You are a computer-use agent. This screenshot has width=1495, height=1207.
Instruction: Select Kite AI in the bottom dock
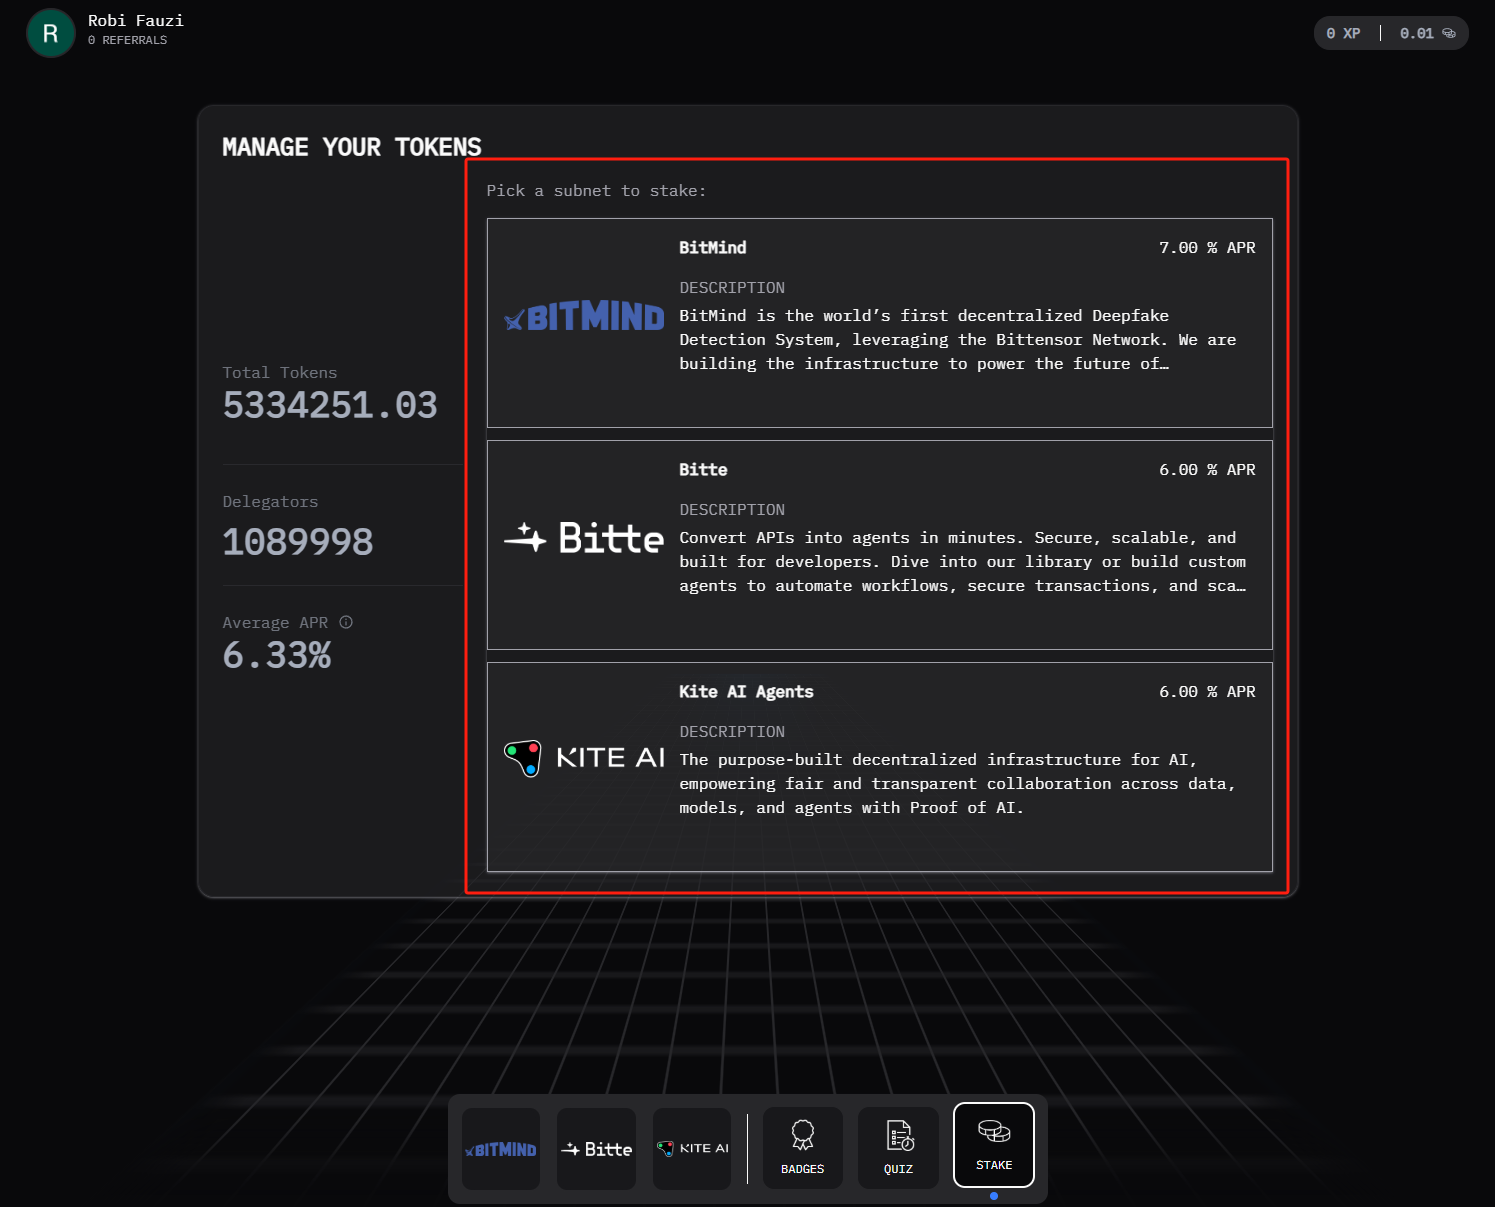(x=692, y=1148)
